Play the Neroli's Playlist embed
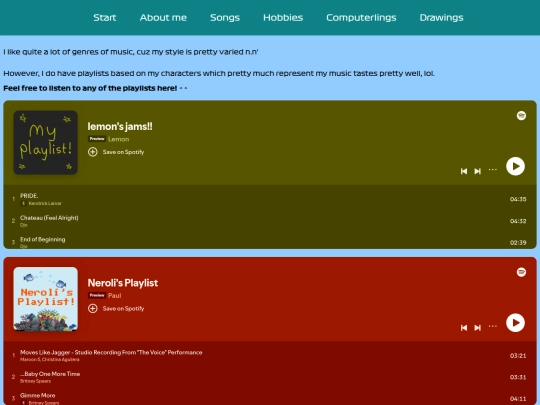The image size is (540, 405). [x=515, y=323]
